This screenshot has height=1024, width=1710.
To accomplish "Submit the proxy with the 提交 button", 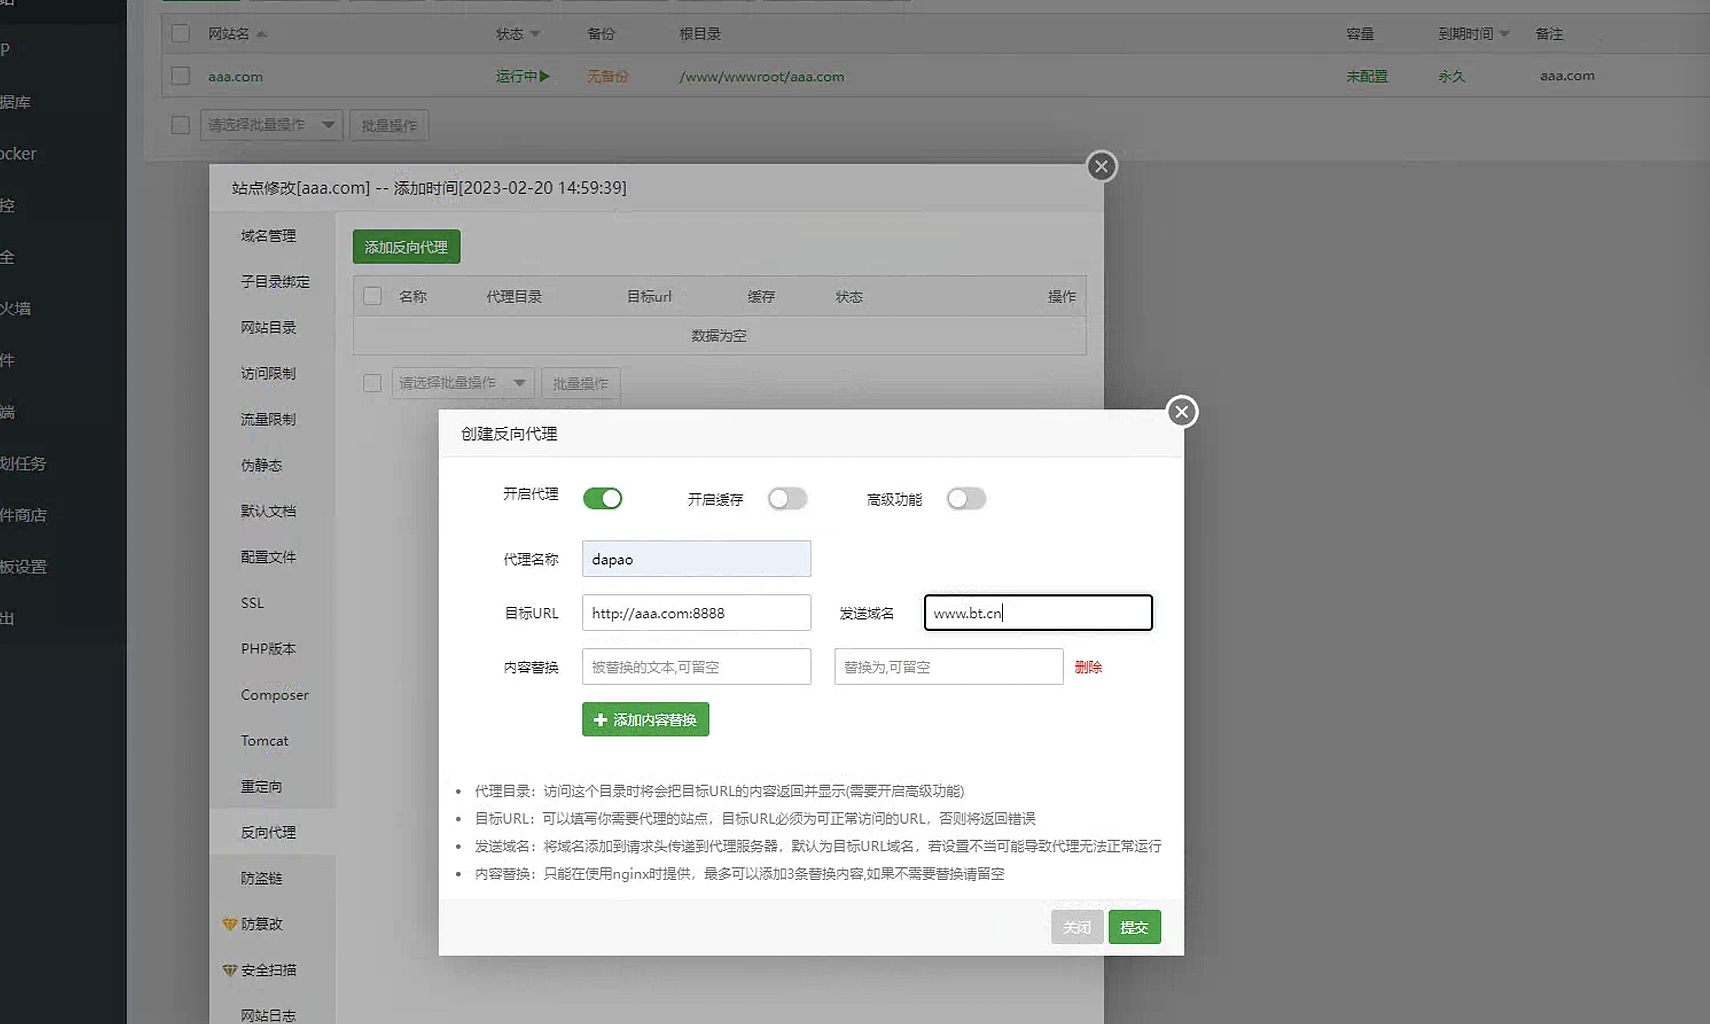I will click(1134, 927).
